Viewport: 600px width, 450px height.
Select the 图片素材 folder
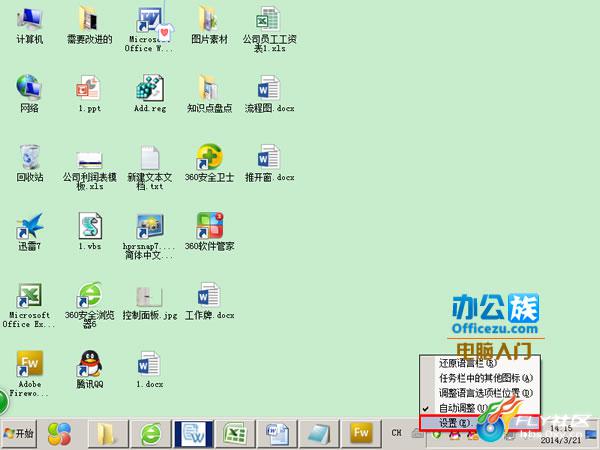[209, 26]
